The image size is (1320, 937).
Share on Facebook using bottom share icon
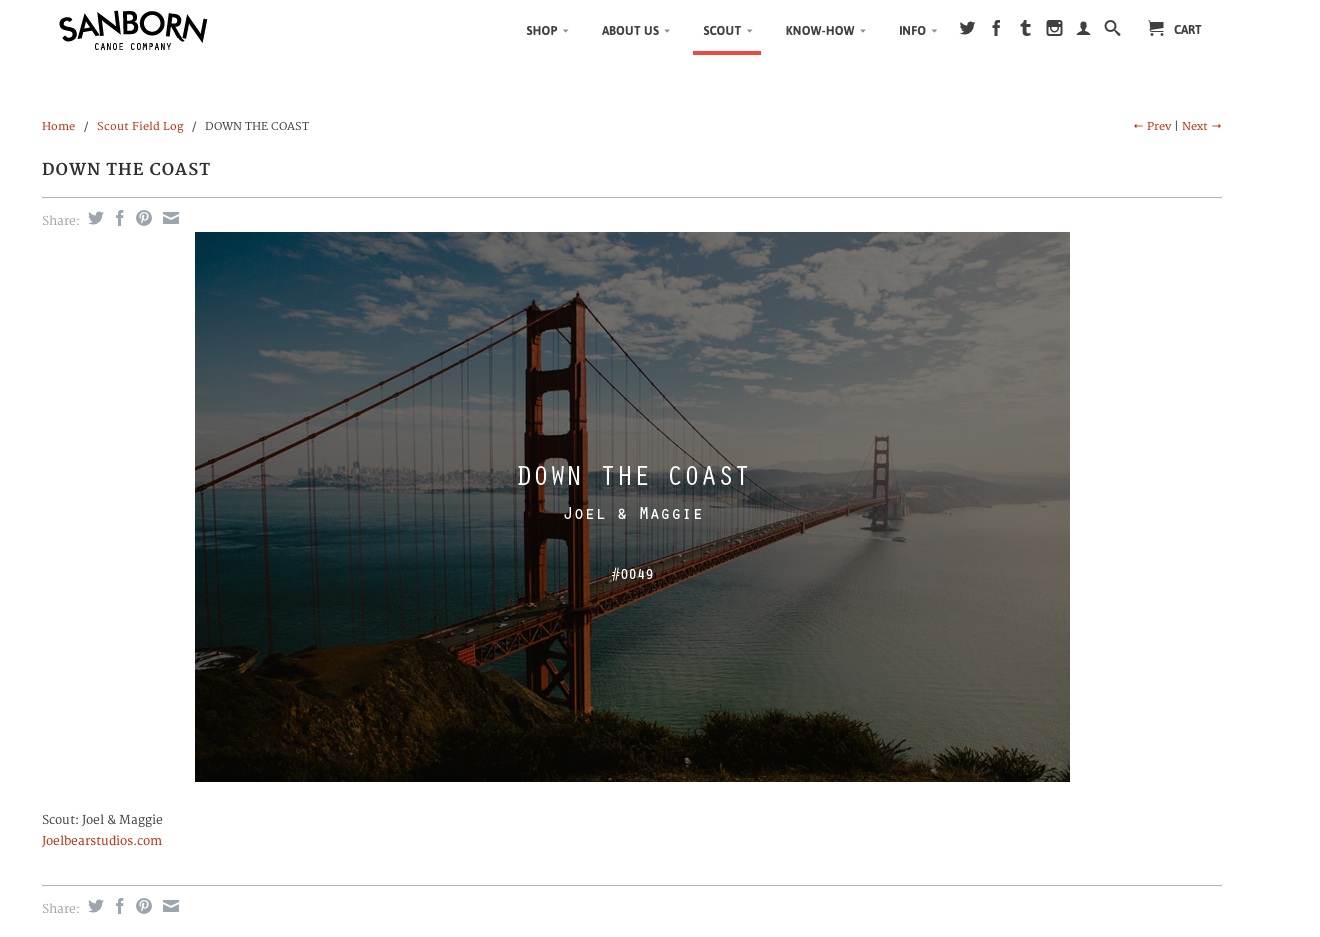tap(120, 906)
